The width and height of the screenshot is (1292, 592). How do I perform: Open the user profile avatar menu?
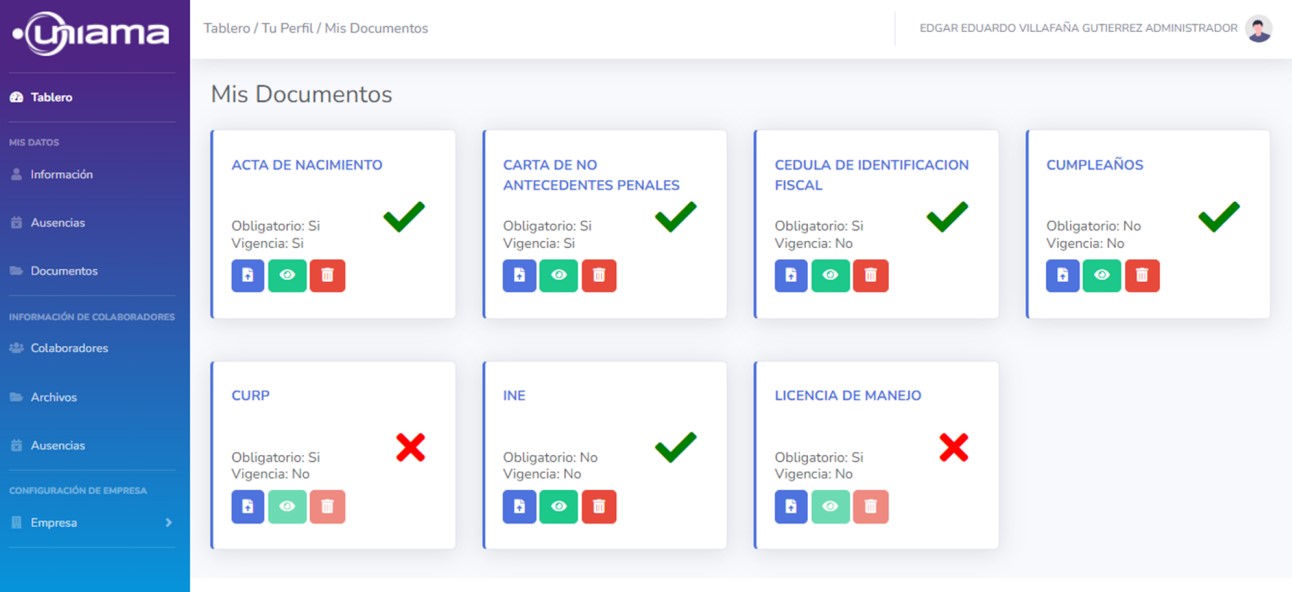point(1259,29)
